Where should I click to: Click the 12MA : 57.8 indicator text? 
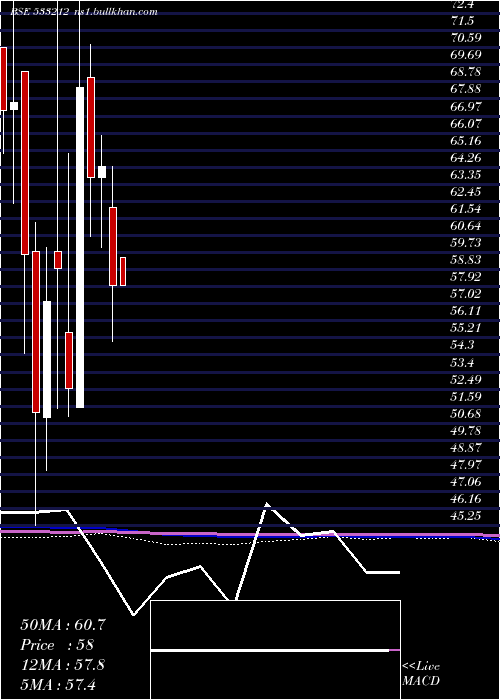pyautogui.click(x=63, y=665)
